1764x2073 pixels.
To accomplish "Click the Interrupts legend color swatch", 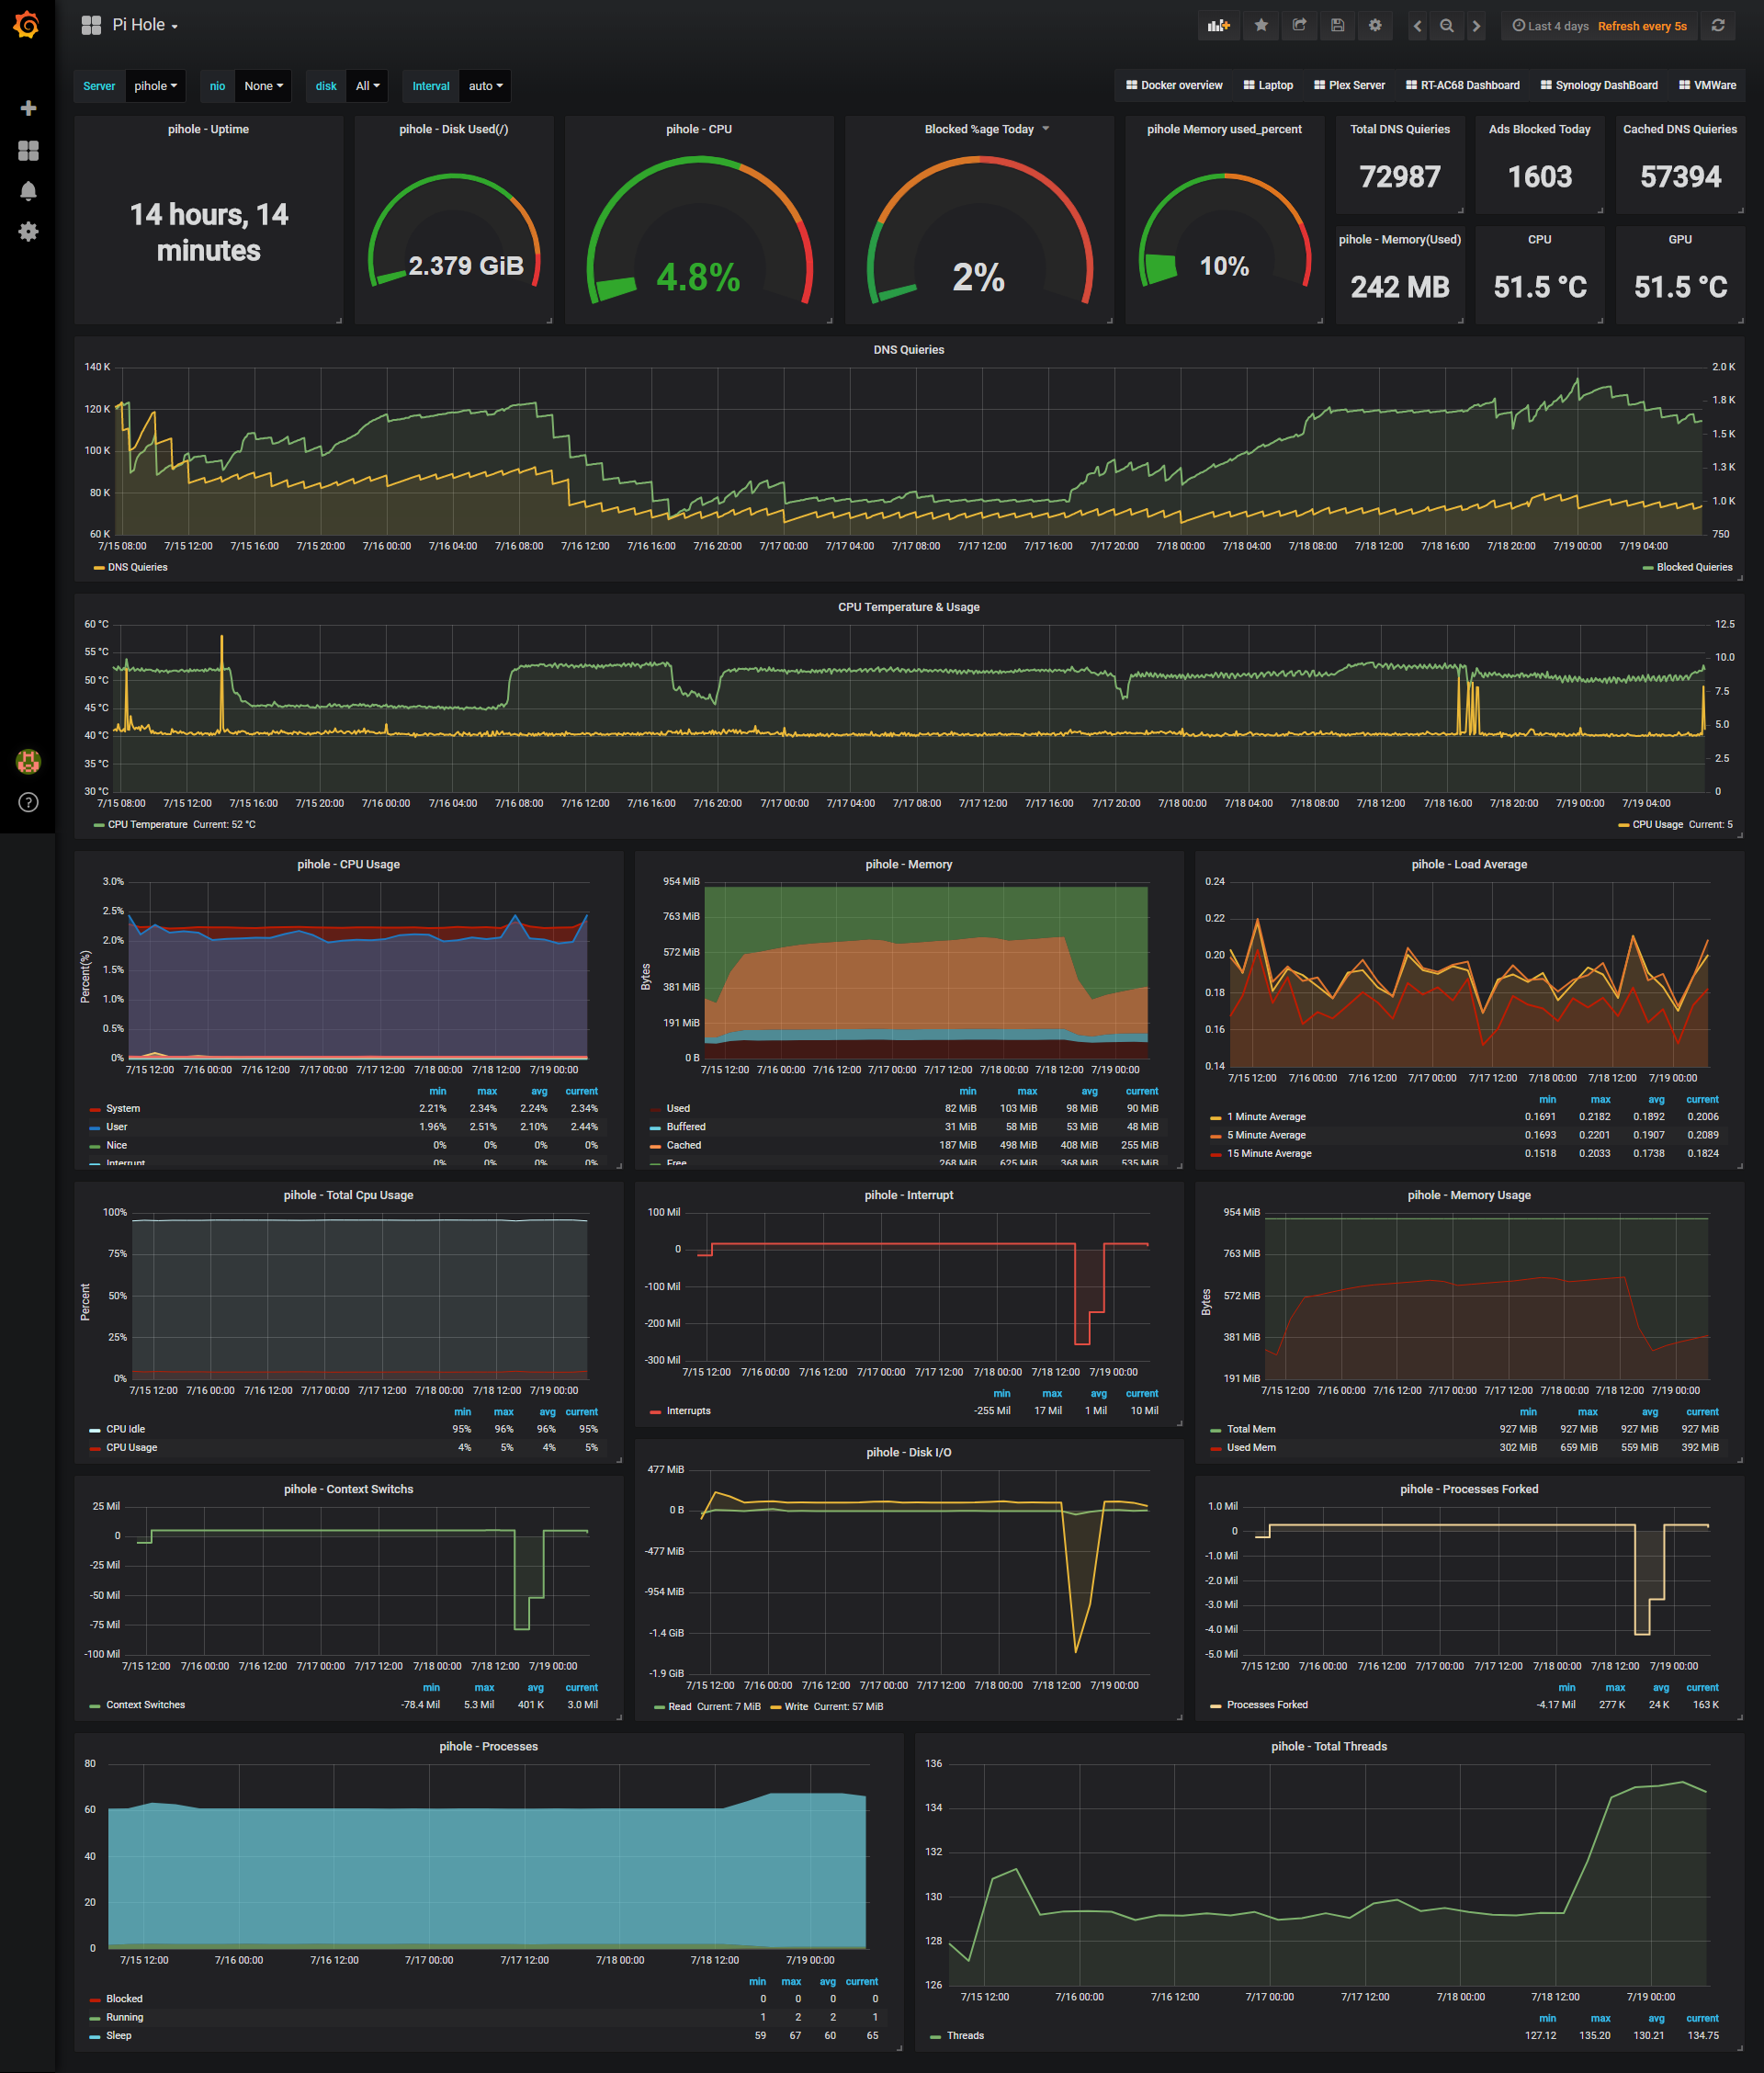I will 656,1412.
